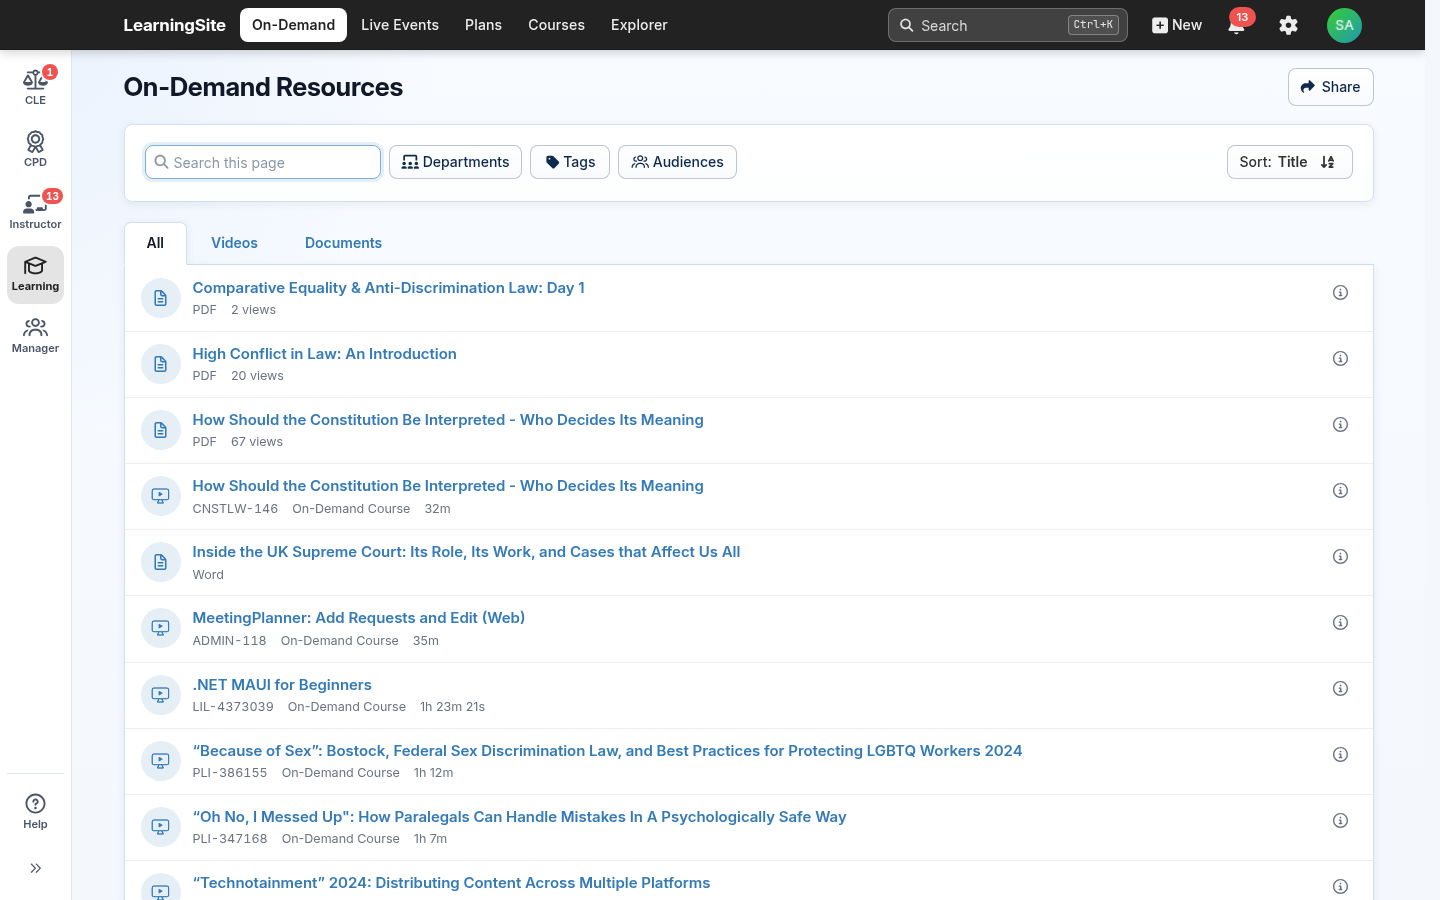The image size is (1440, 900).
Task: Show info for “Oh No, I Messed Up” row
Action: tap(1340, 821)
